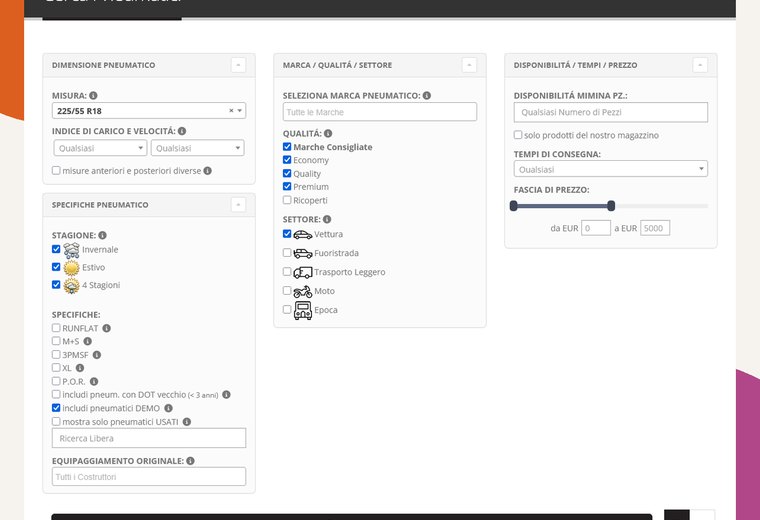Click the Tutti i Costruttori field
Screen dimensions: 760x520
[x=149, y=476]
